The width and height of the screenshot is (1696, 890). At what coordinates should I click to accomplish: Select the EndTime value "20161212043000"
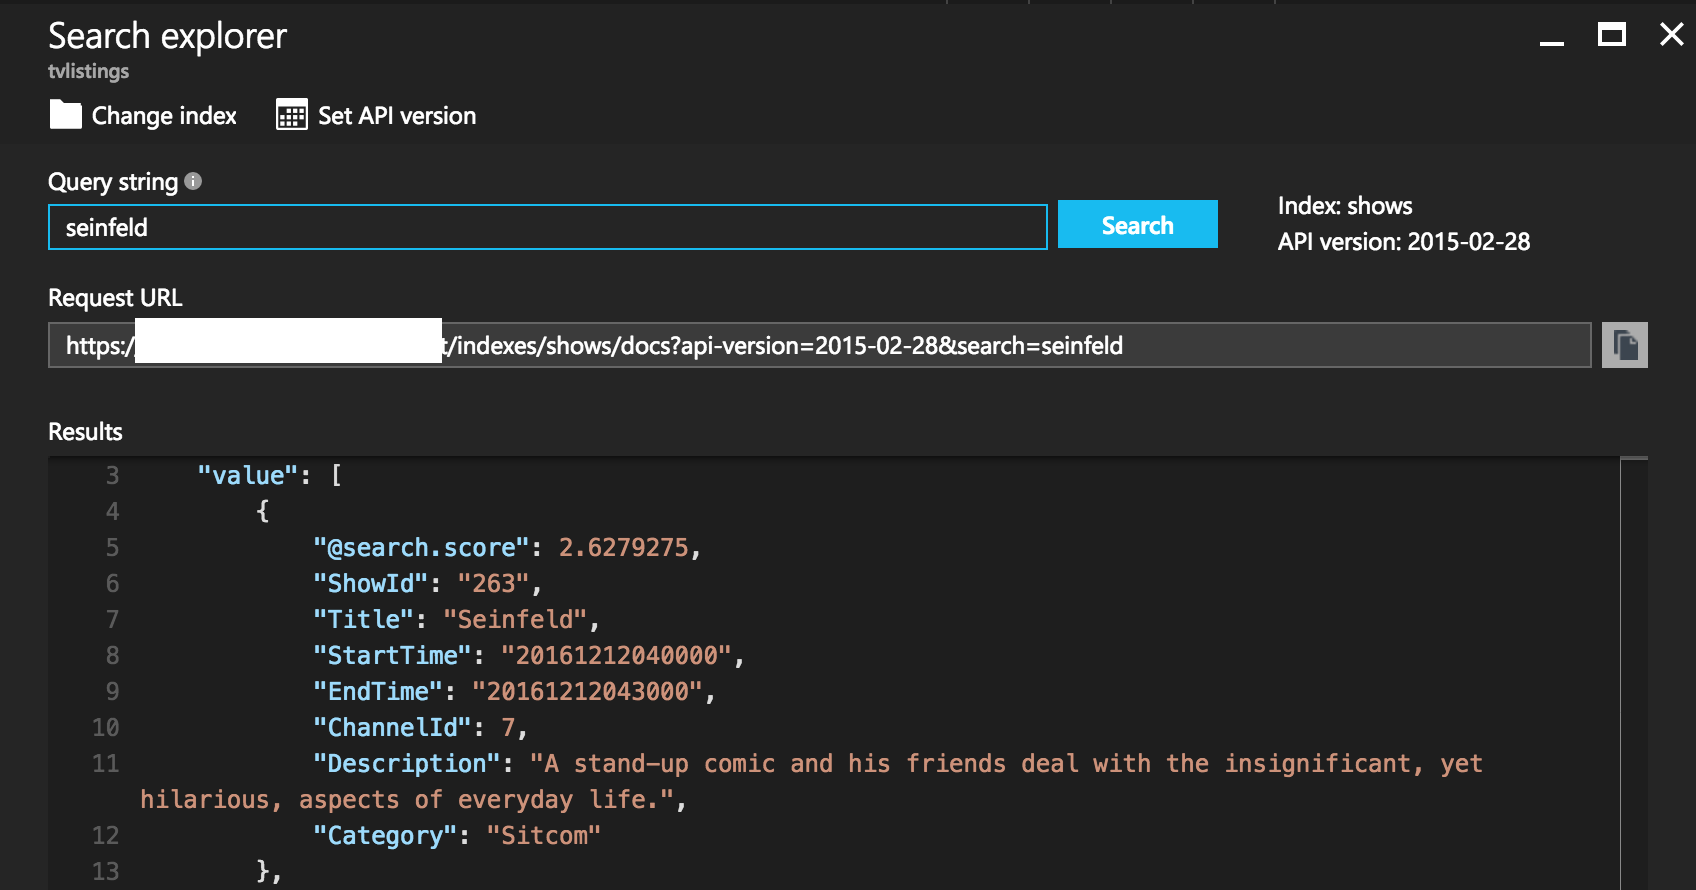coord(588,691)
